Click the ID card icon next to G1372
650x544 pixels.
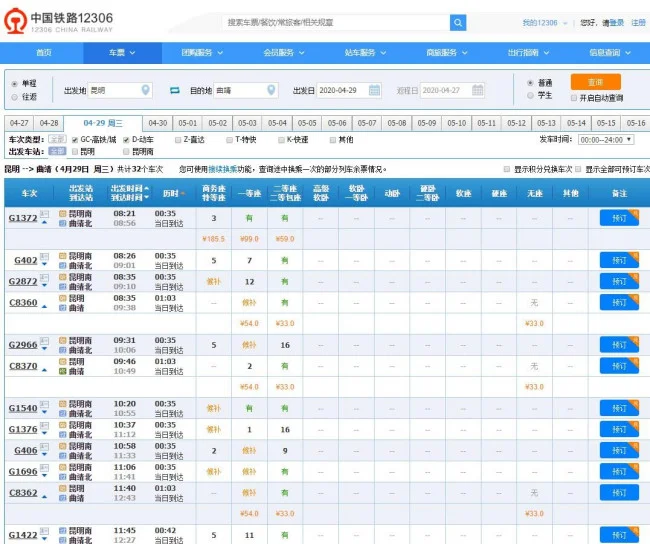click(x=44, y=214)
